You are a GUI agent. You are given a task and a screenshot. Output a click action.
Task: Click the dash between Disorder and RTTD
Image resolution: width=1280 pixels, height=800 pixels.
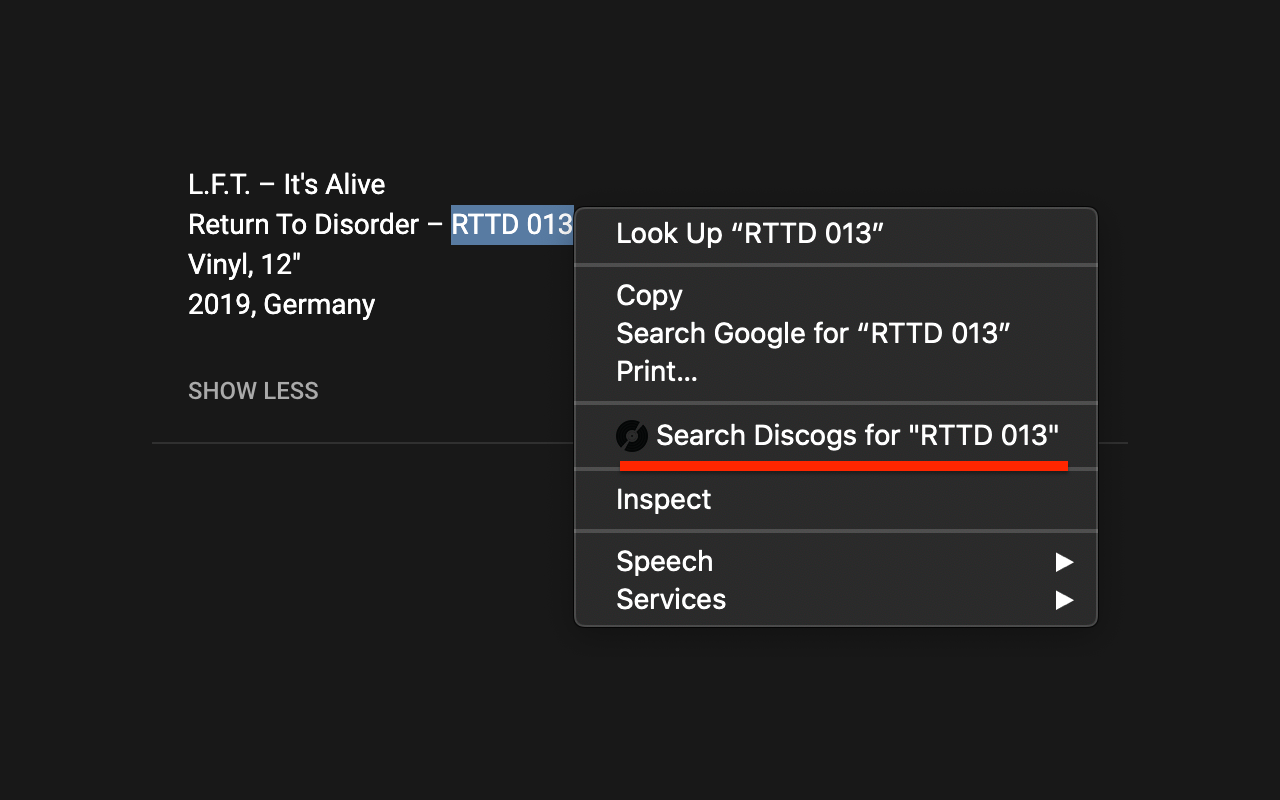tap(435, 225)
